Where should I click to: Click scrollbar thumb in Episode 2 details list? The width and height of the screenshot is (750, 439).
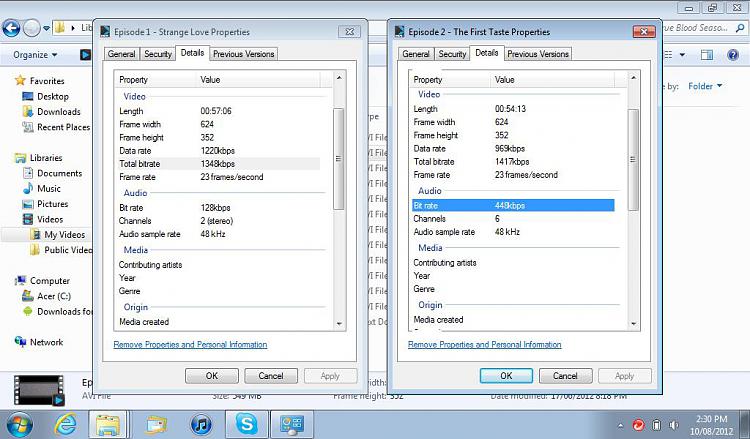(633, 160)
